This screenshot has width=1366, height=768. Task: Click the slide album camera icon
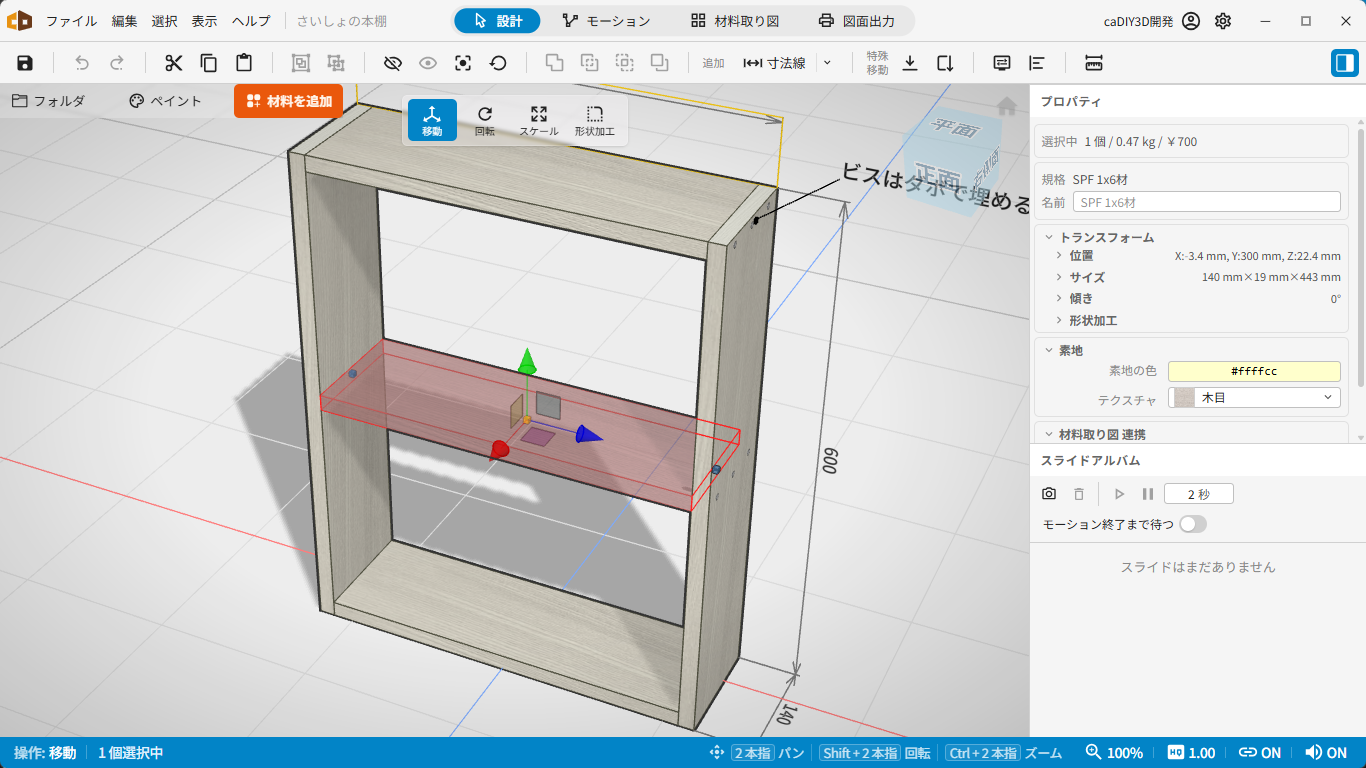point(1049,494)
